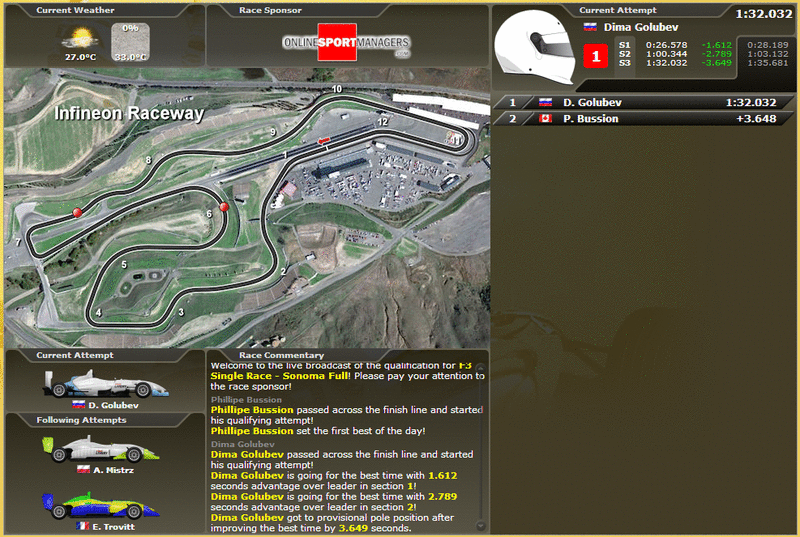This screenshot has height=537, width=800.
Task: Click the Phillipe Bussion commentary heading
Action: pos(246,400)
